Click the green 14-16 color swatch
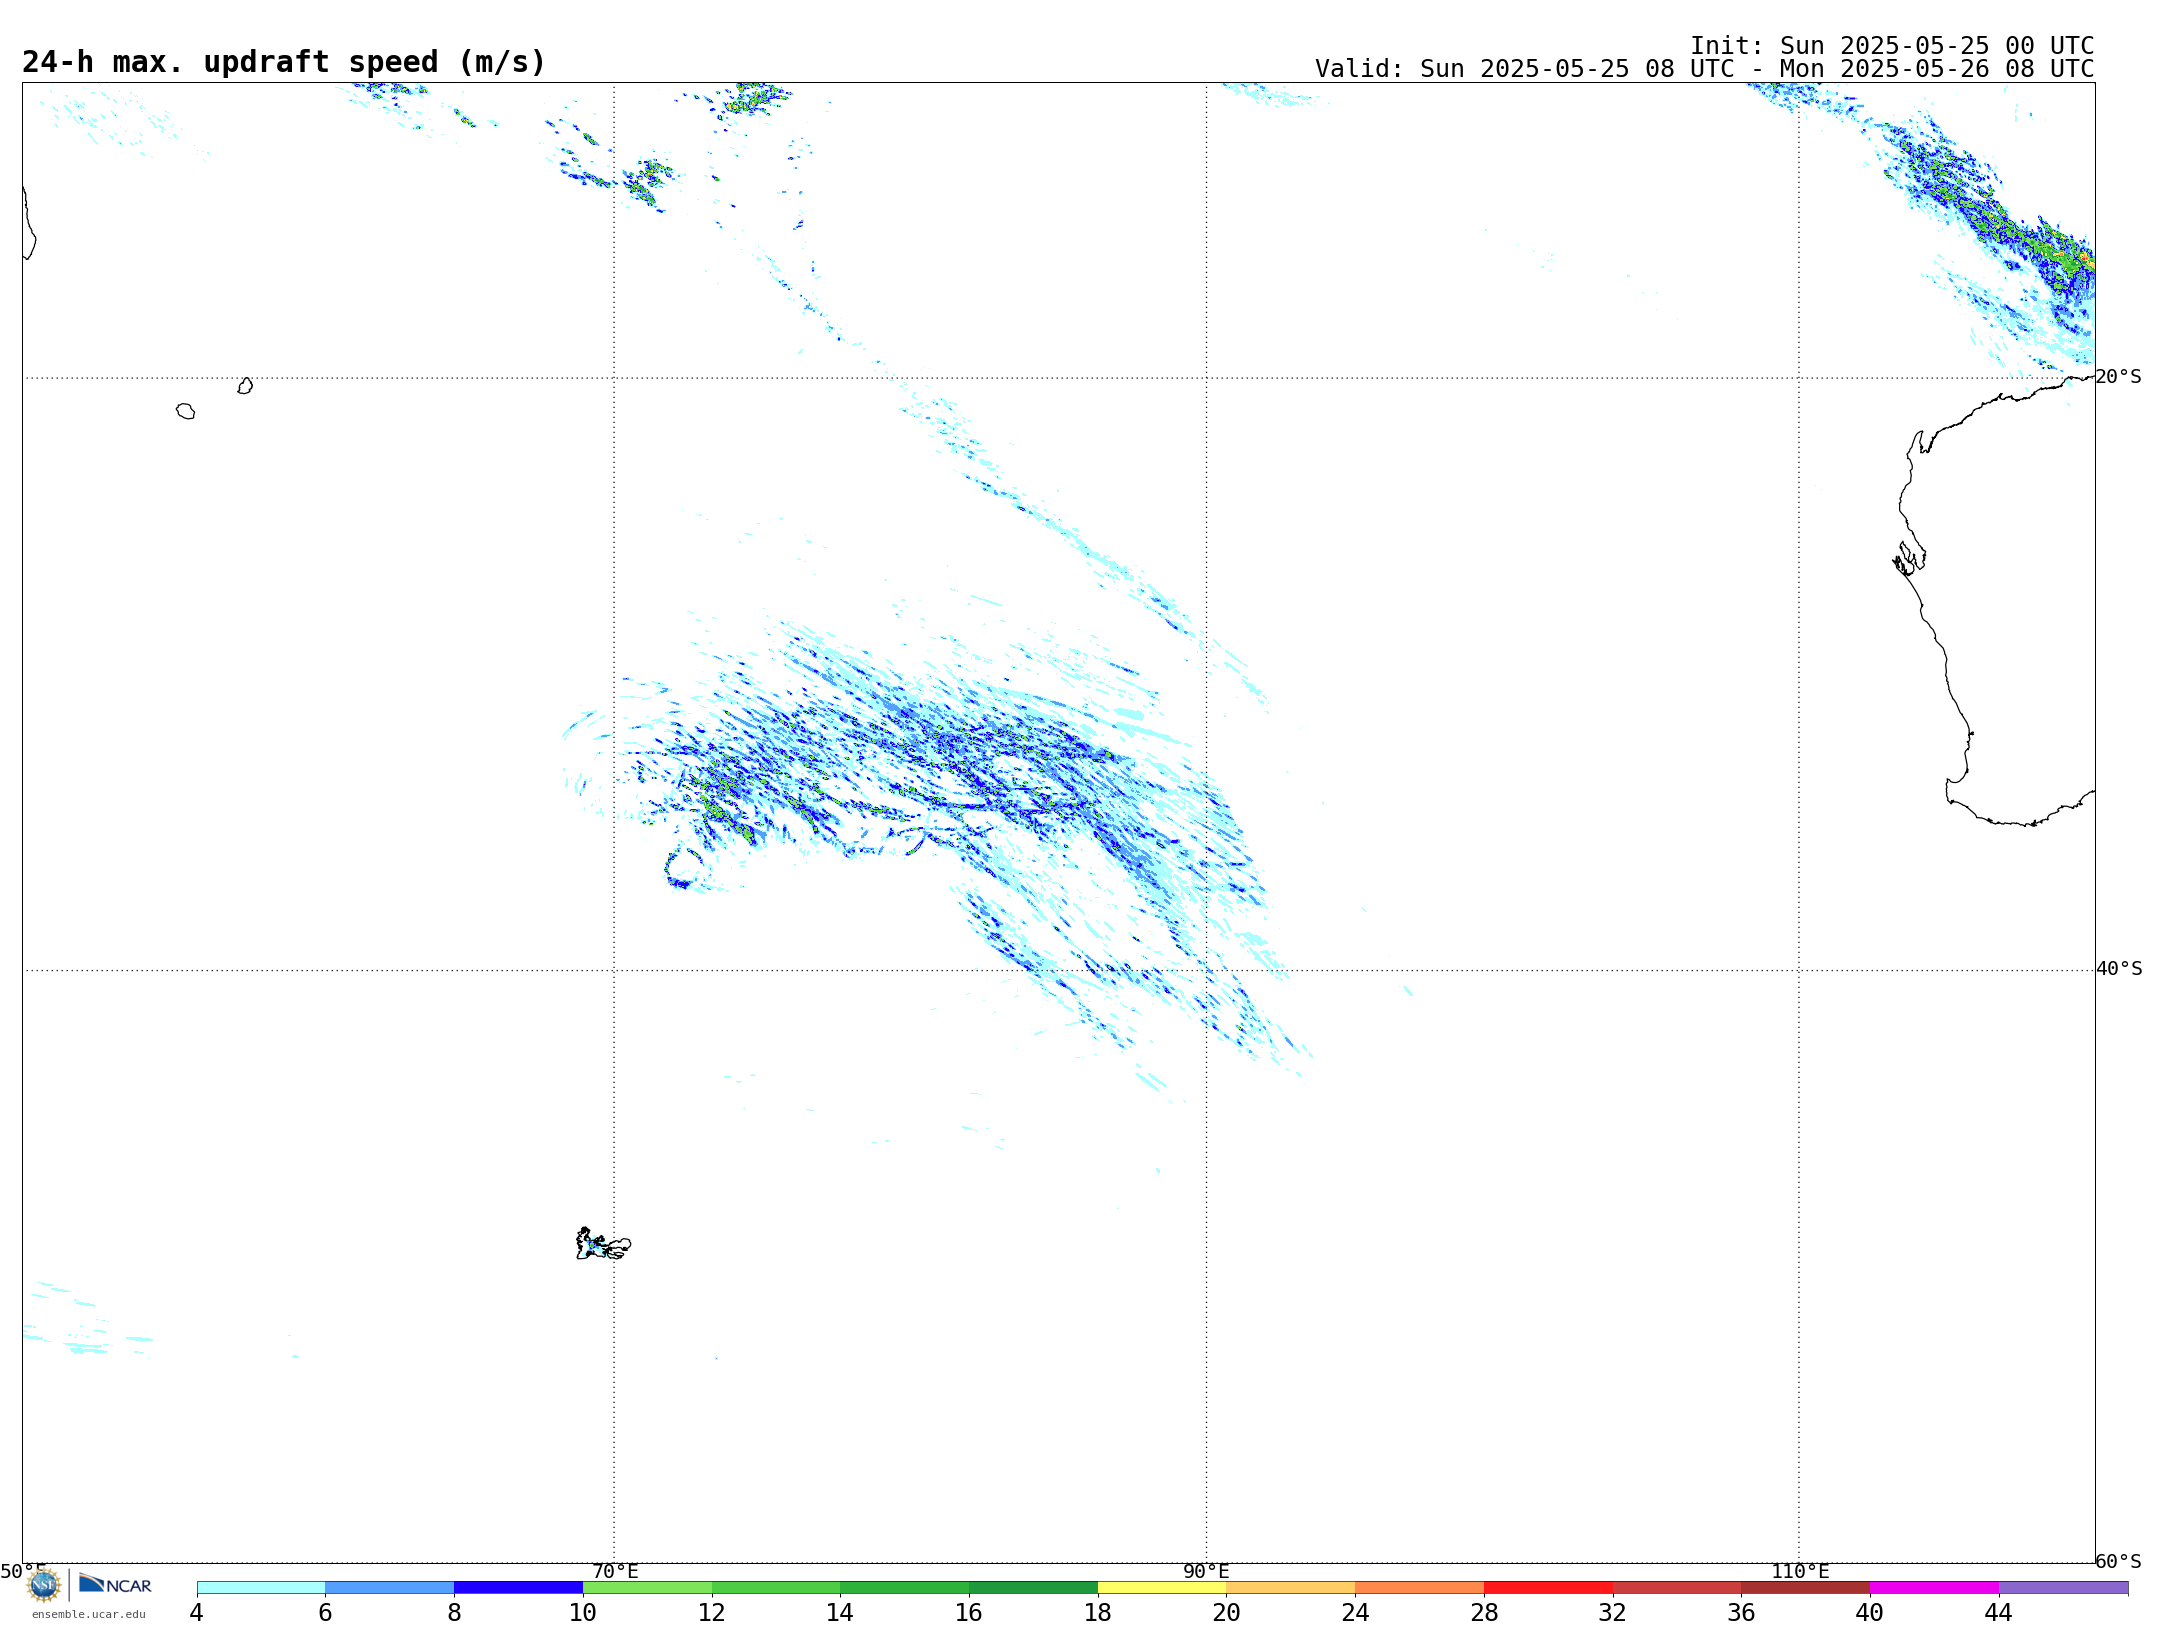 tap(905, 1588)
